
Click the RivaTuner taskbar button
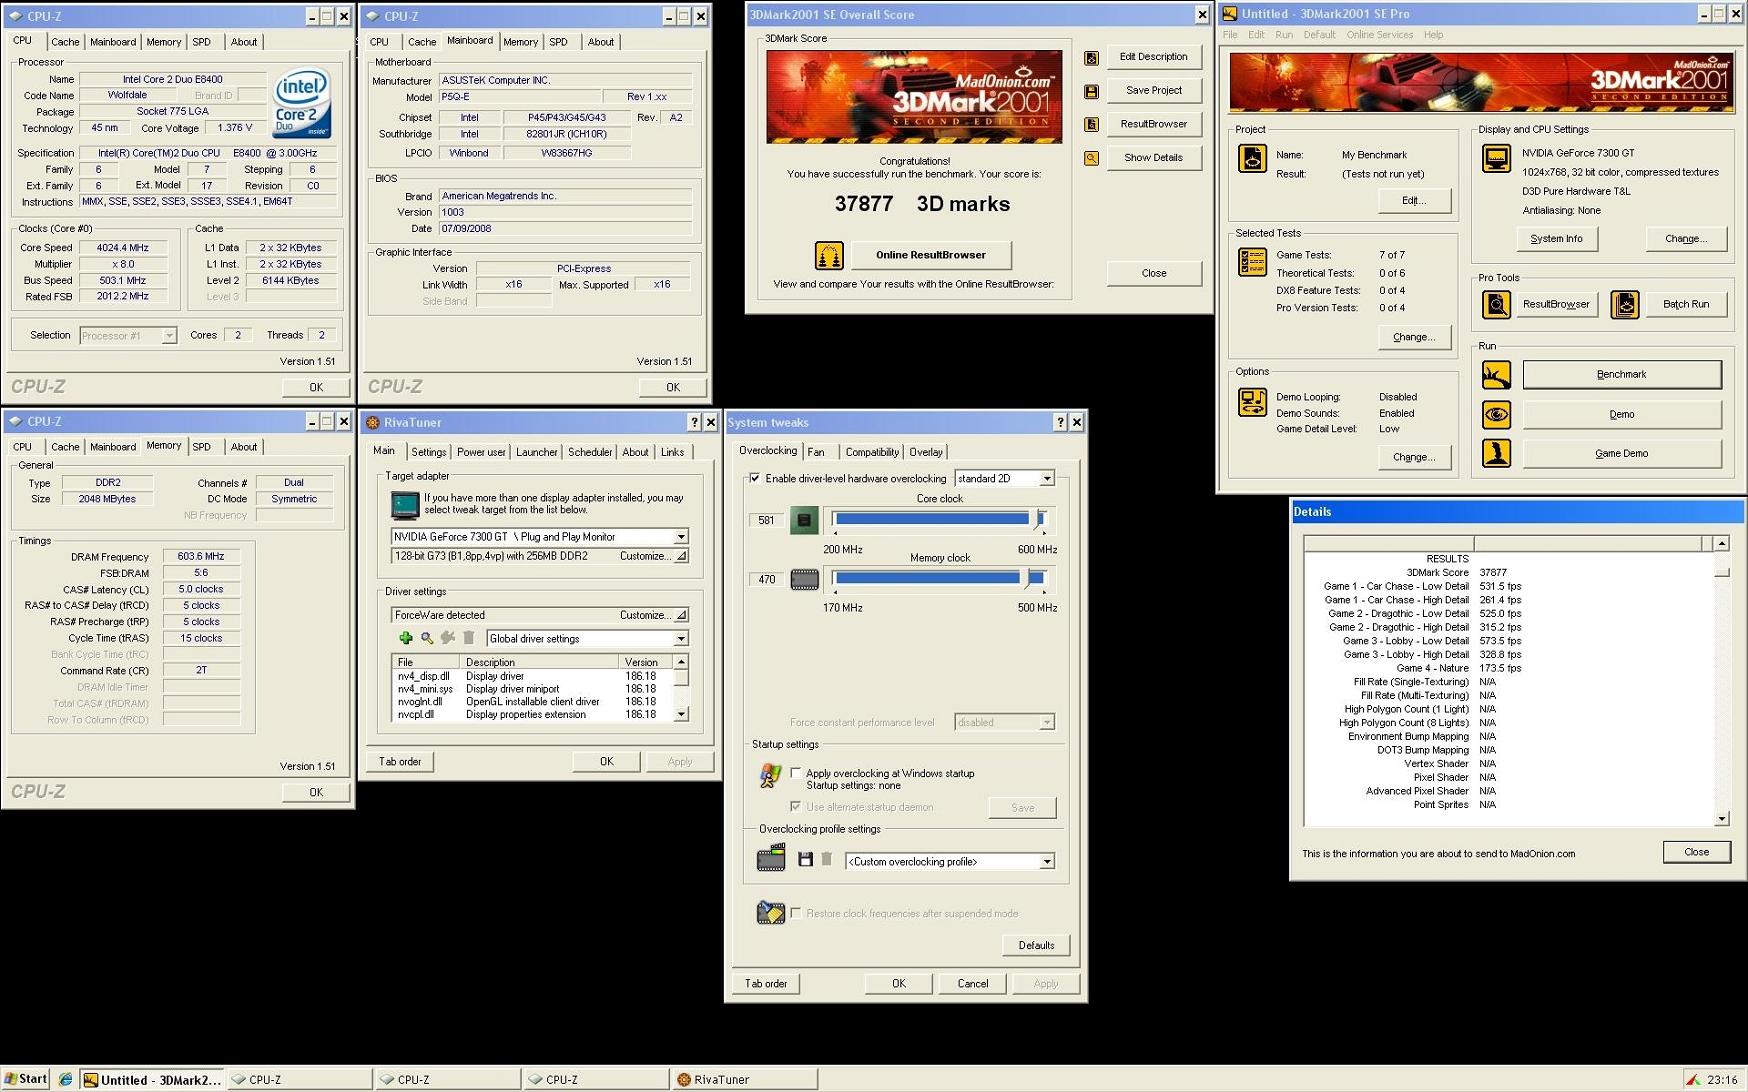click(x=745, y=1080)
